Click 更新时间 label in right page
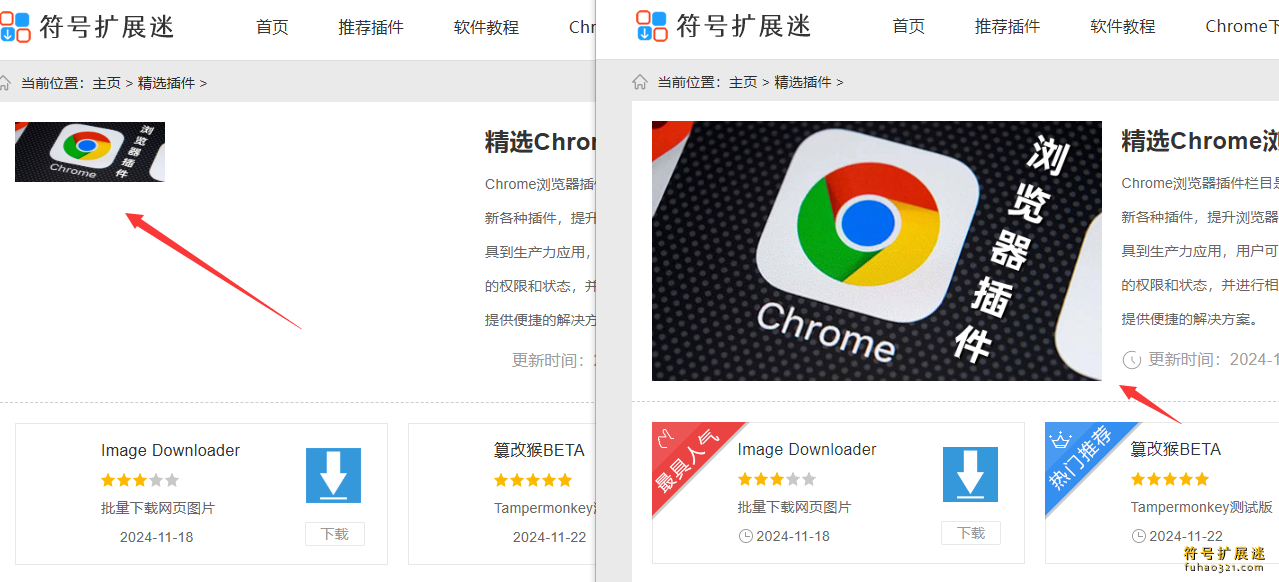 click(x=1184, y=359)
